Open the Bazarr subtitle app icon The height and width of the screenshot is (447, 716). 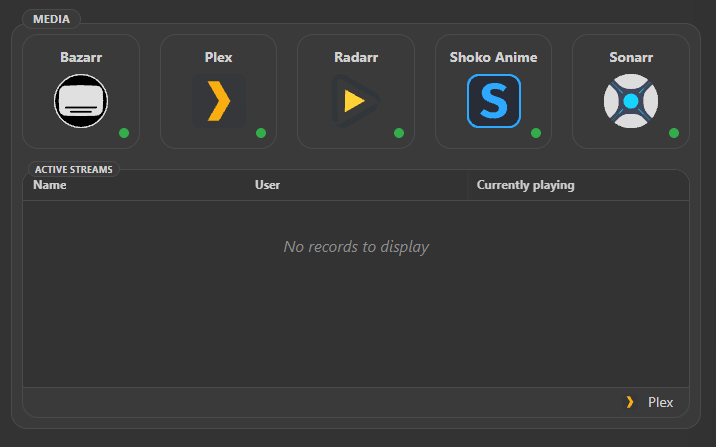coord(81,101)
